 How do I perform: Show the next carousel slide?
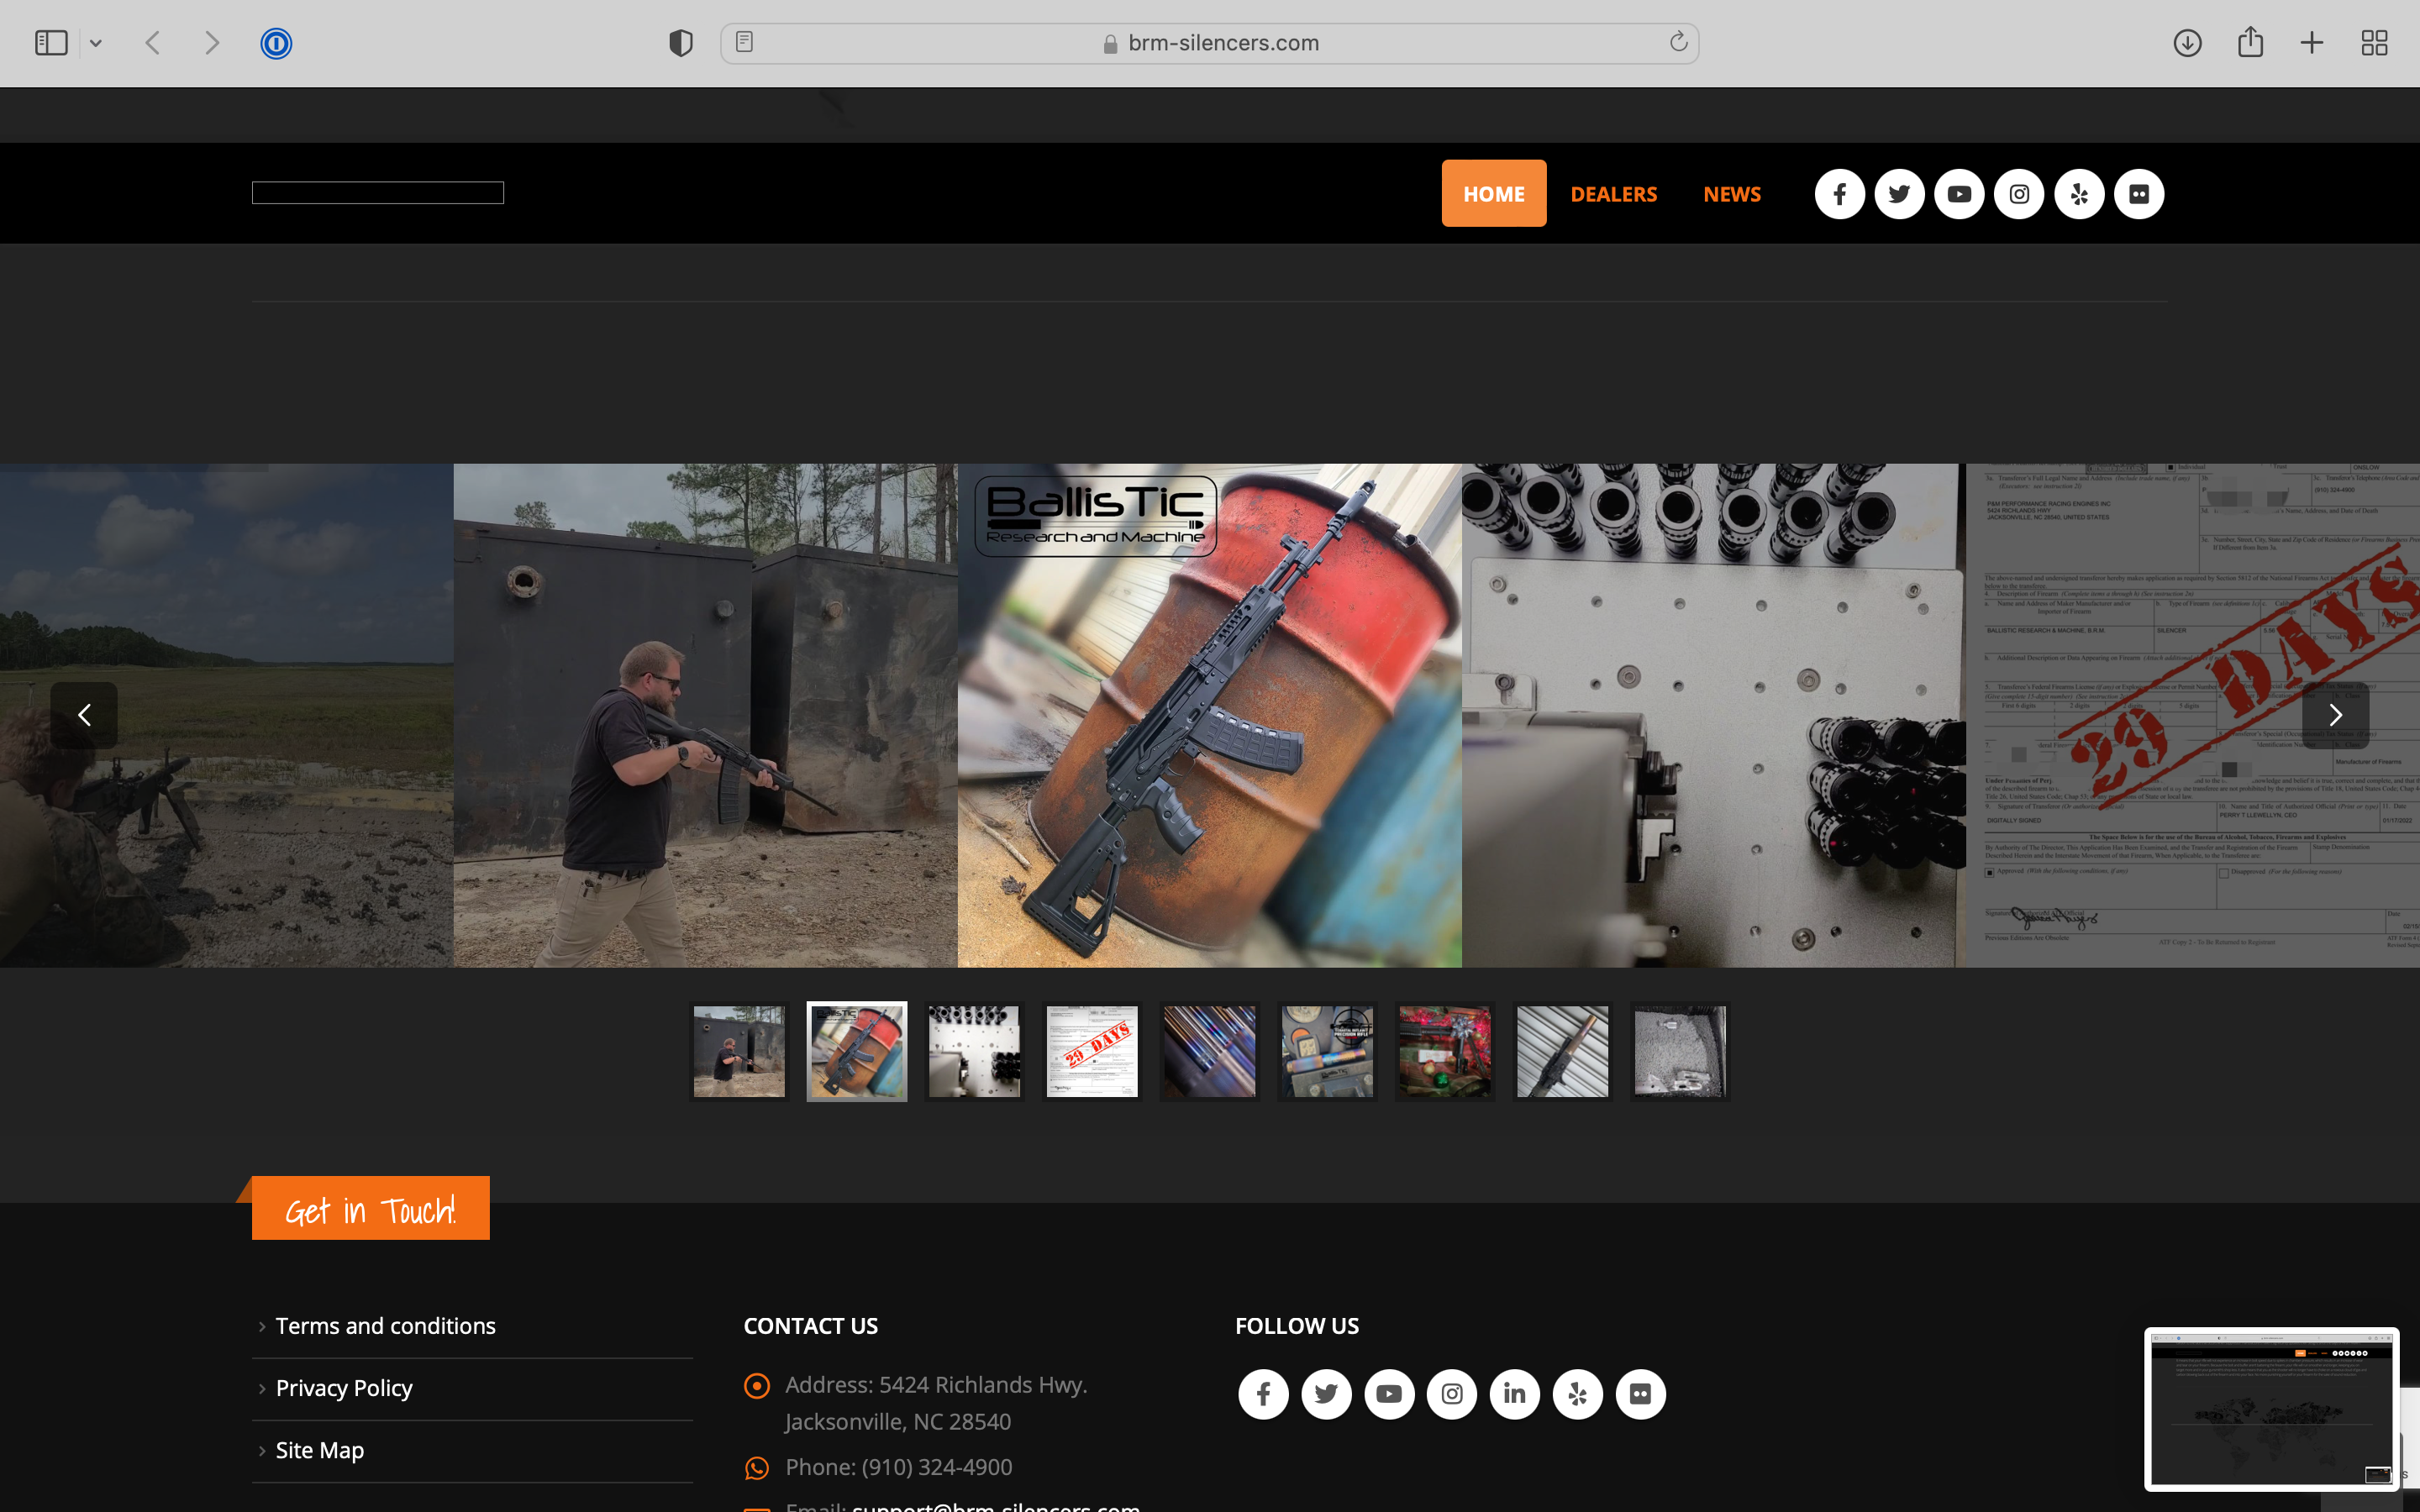pos(2335,715)
